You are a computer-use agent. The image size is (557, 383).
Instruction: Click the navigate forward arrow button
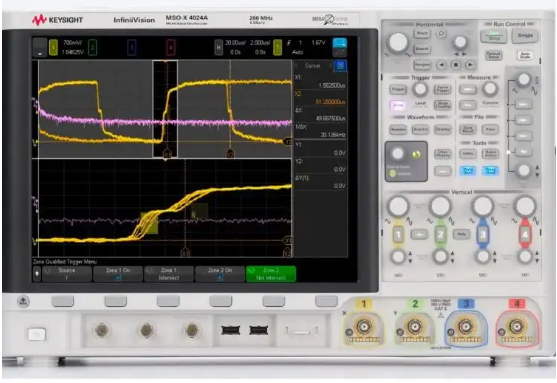pyautogui.click(x=470, y=65)
